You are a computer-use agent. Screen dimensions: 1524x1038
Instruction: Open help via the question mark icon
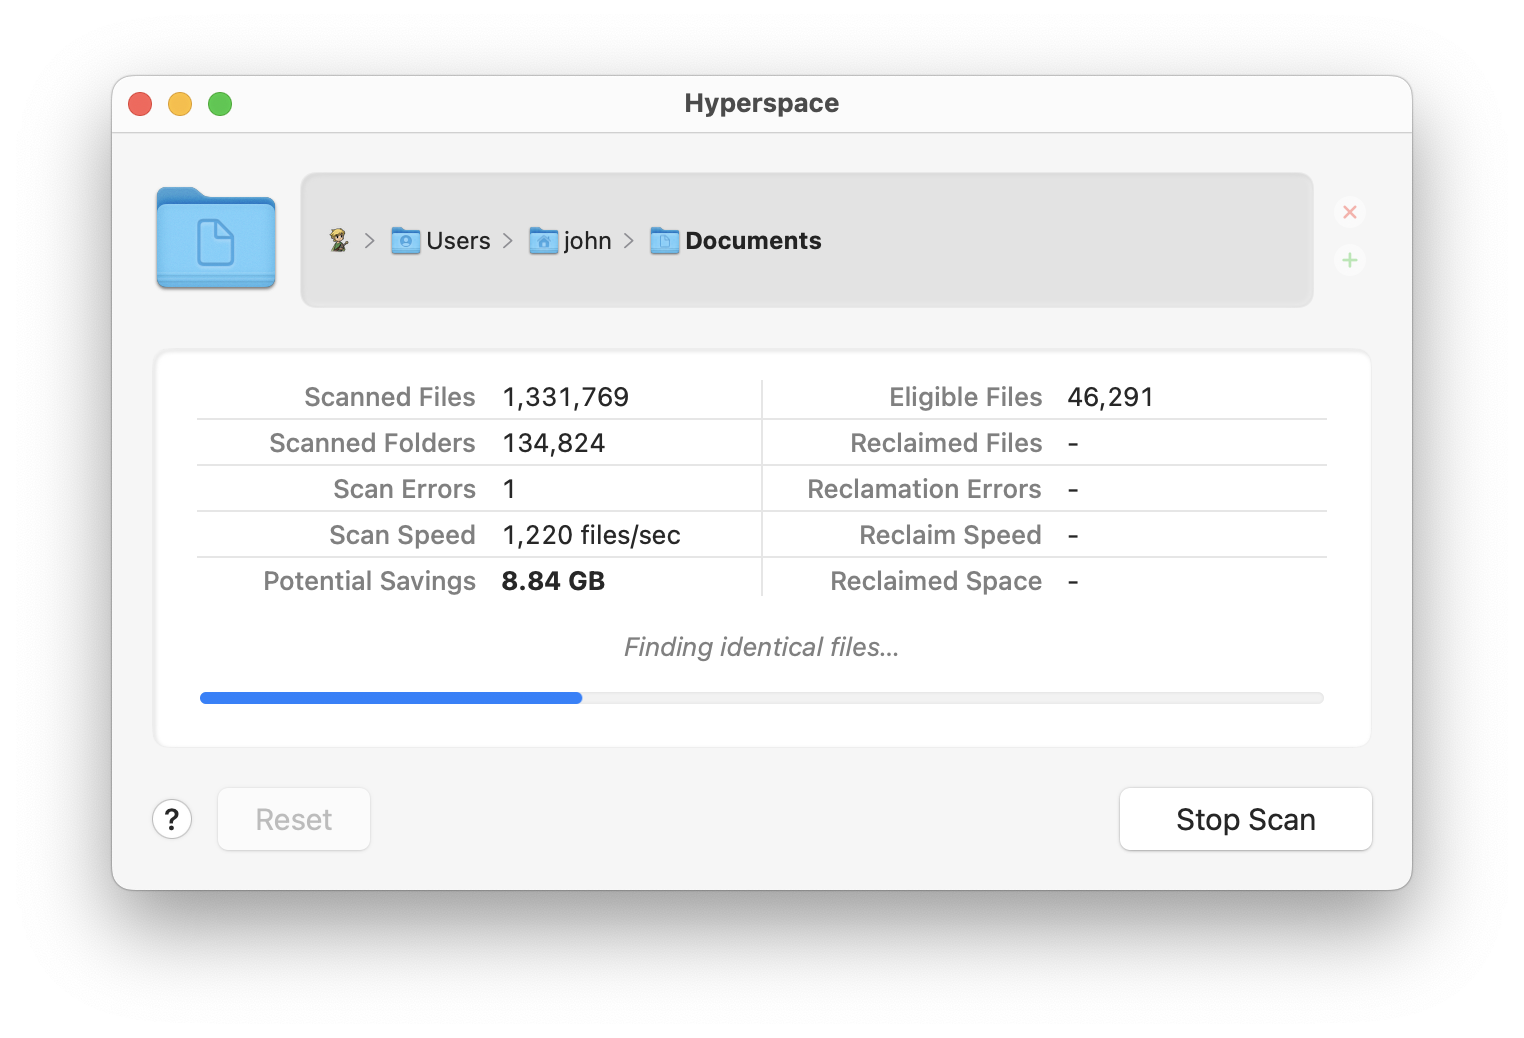(x=172, y=819)
